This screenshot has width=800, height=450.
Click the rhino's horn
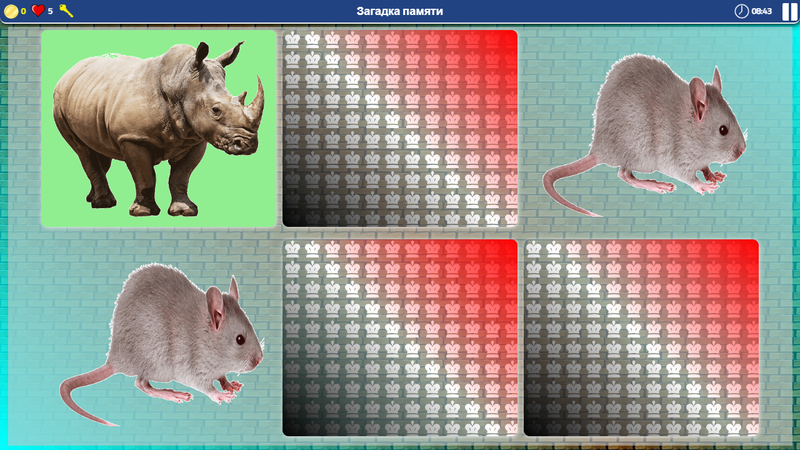pos(256,95)
